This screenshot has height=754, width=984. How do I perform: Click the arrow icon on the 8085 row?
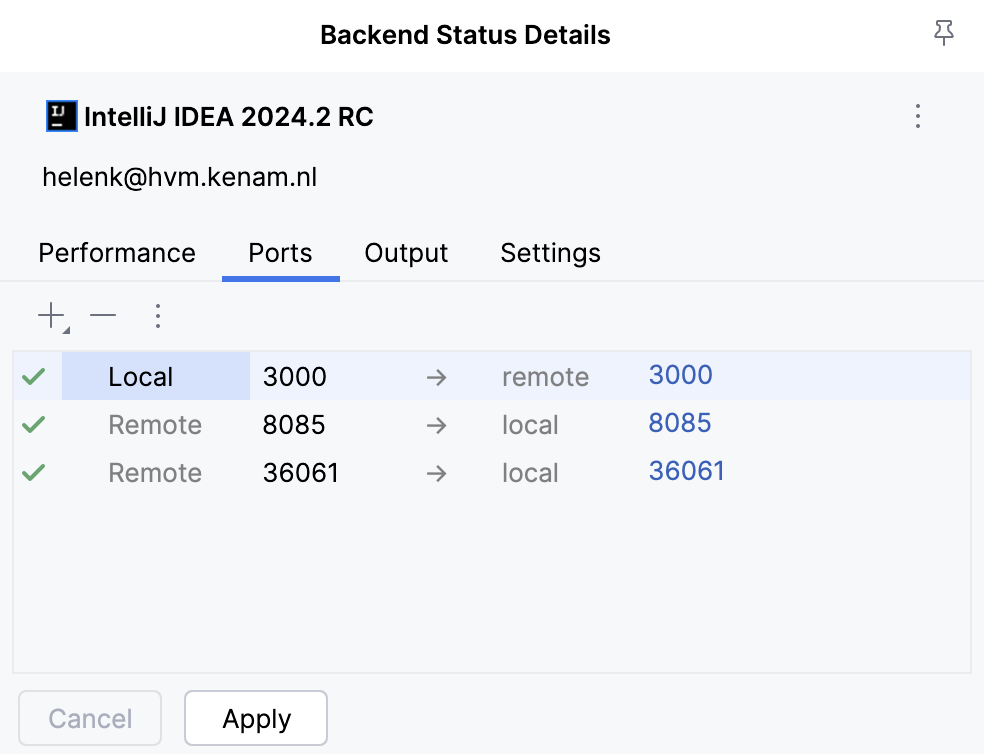click(436, 424)
